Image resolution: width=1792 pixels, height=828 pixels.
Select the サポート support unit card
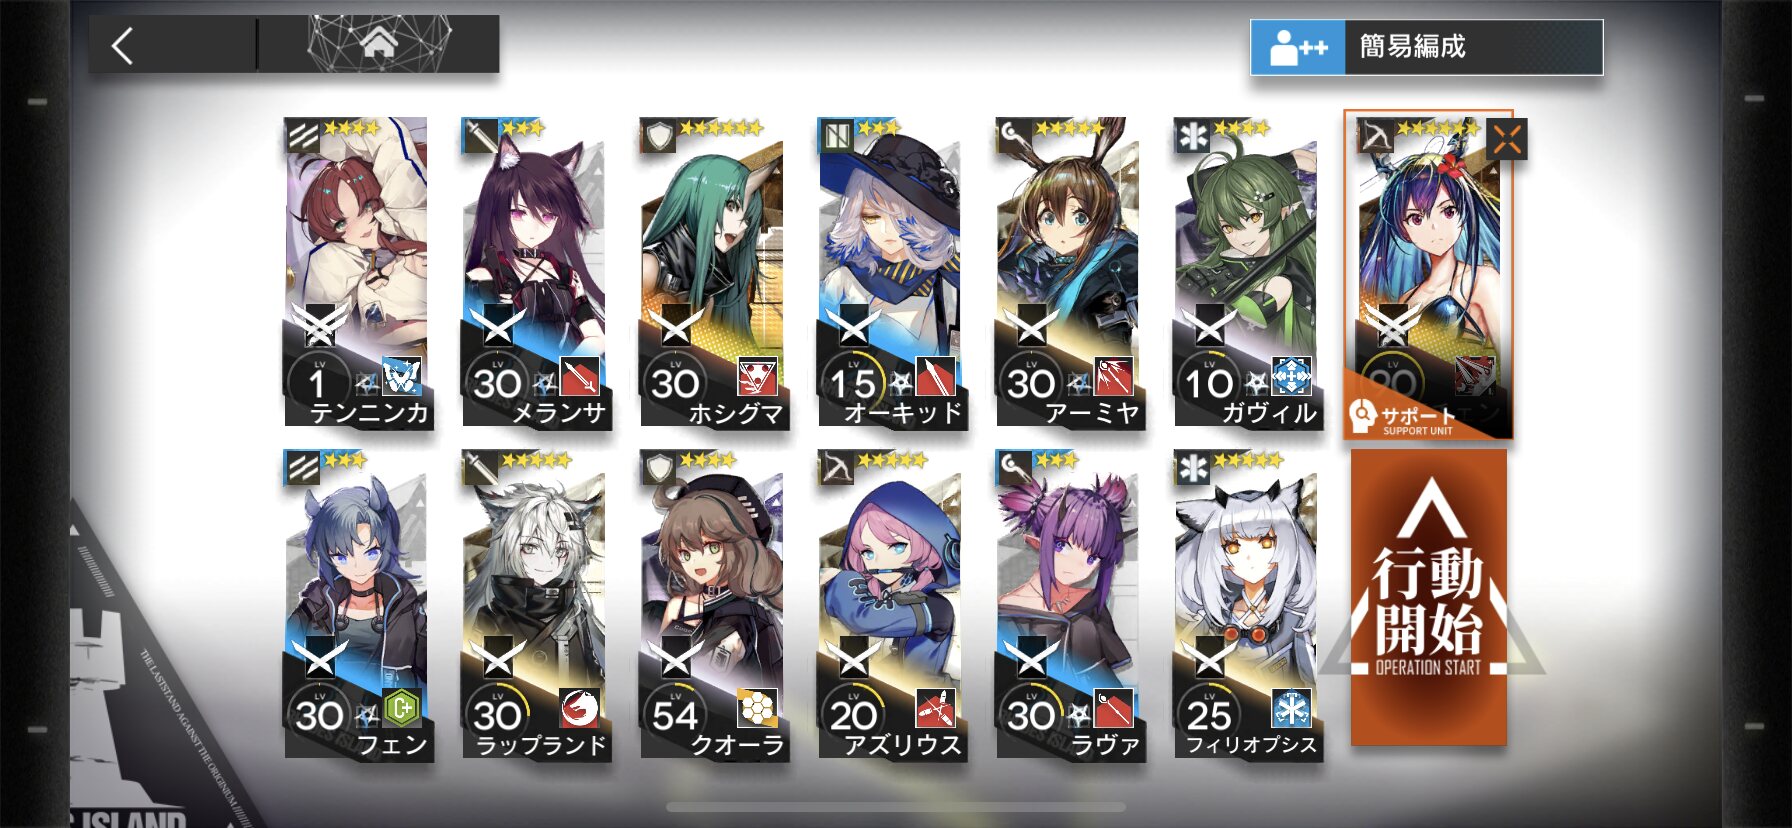point(1427,275)
